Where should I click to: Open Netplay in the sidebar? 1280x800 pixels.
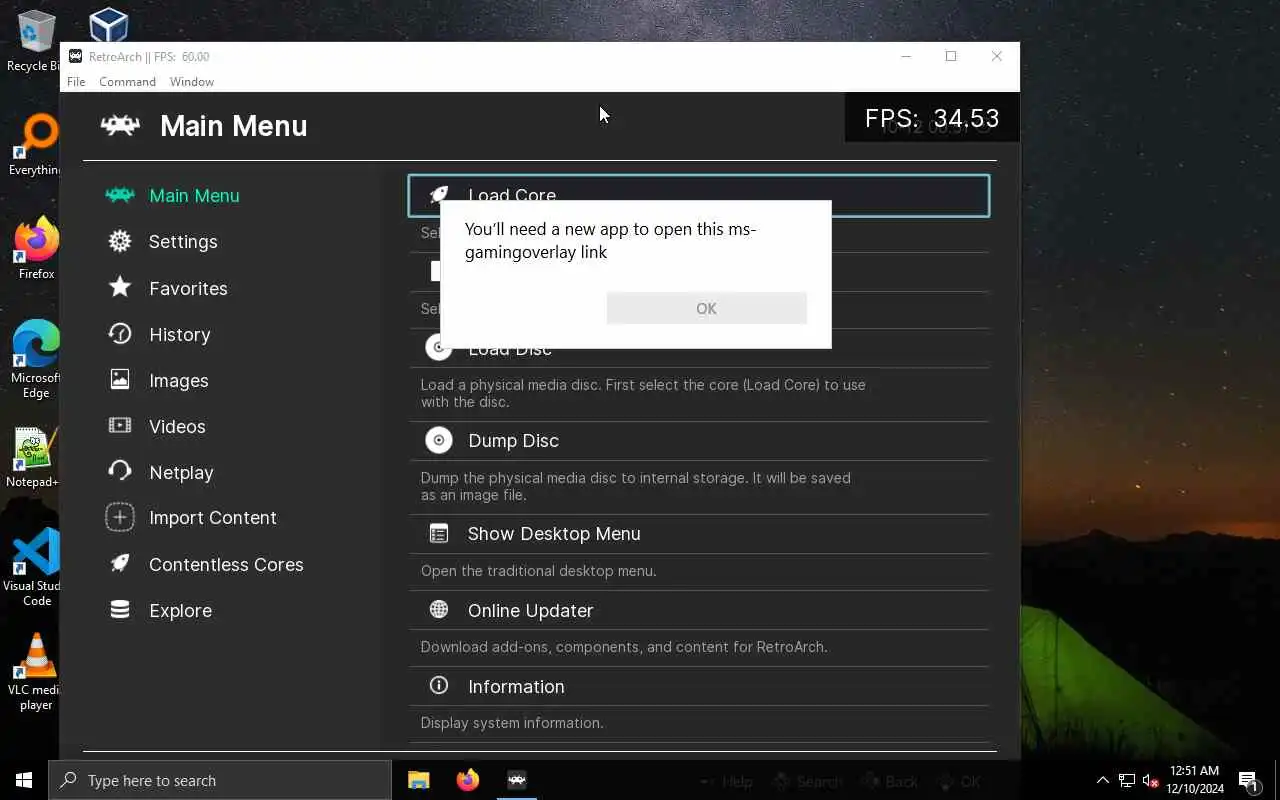click(181, 472)
